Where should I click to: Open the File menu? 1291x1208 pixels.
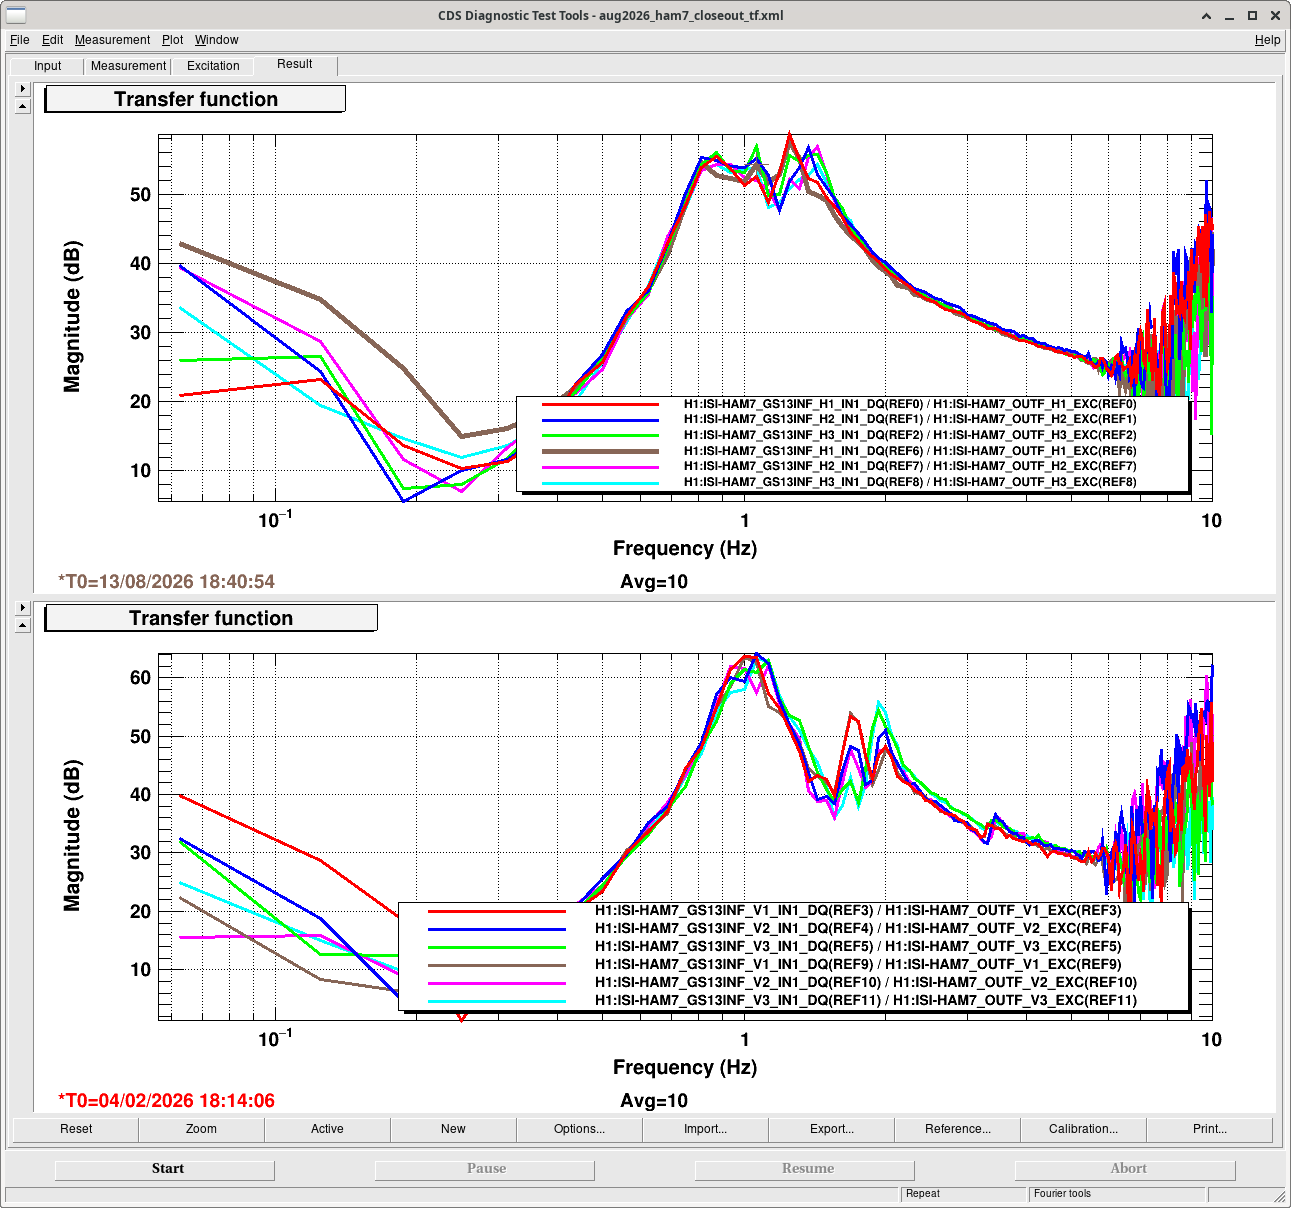click(x=20, y=40)
